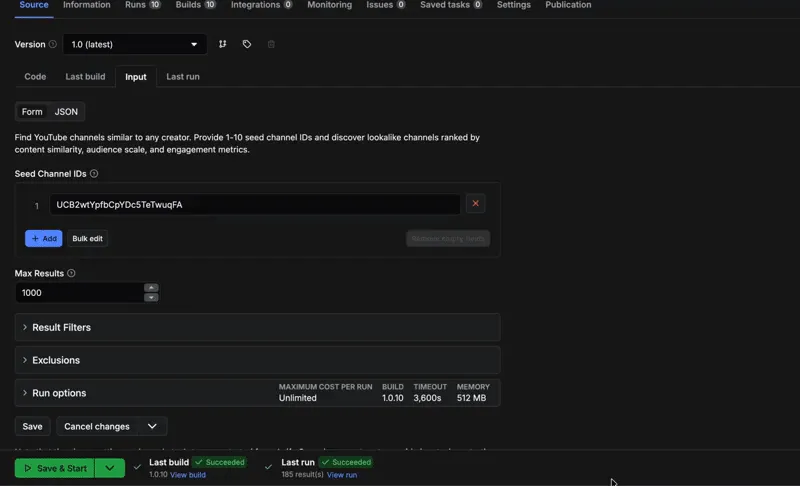
Task: Click the version branch icon
Action: click(x=223, y=44)
